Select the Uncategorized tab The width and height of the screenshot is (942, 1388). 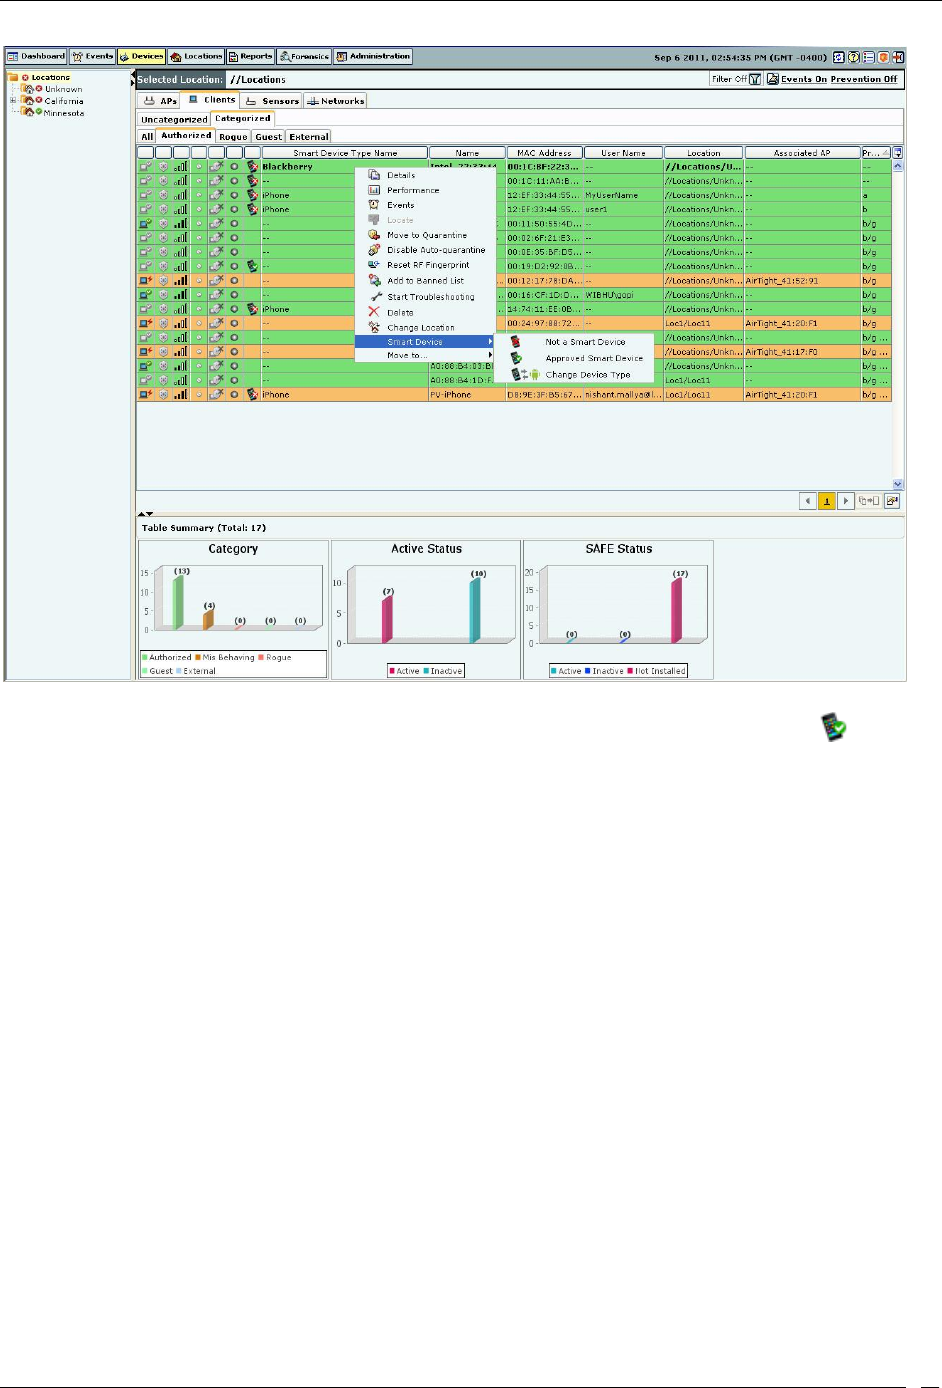click(x=174, y=119)
